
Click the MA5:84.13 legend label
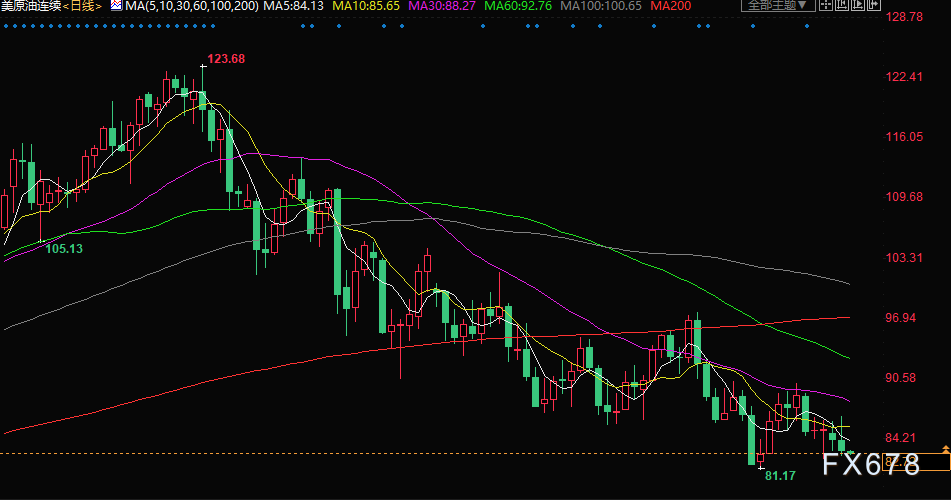(294, 6)
